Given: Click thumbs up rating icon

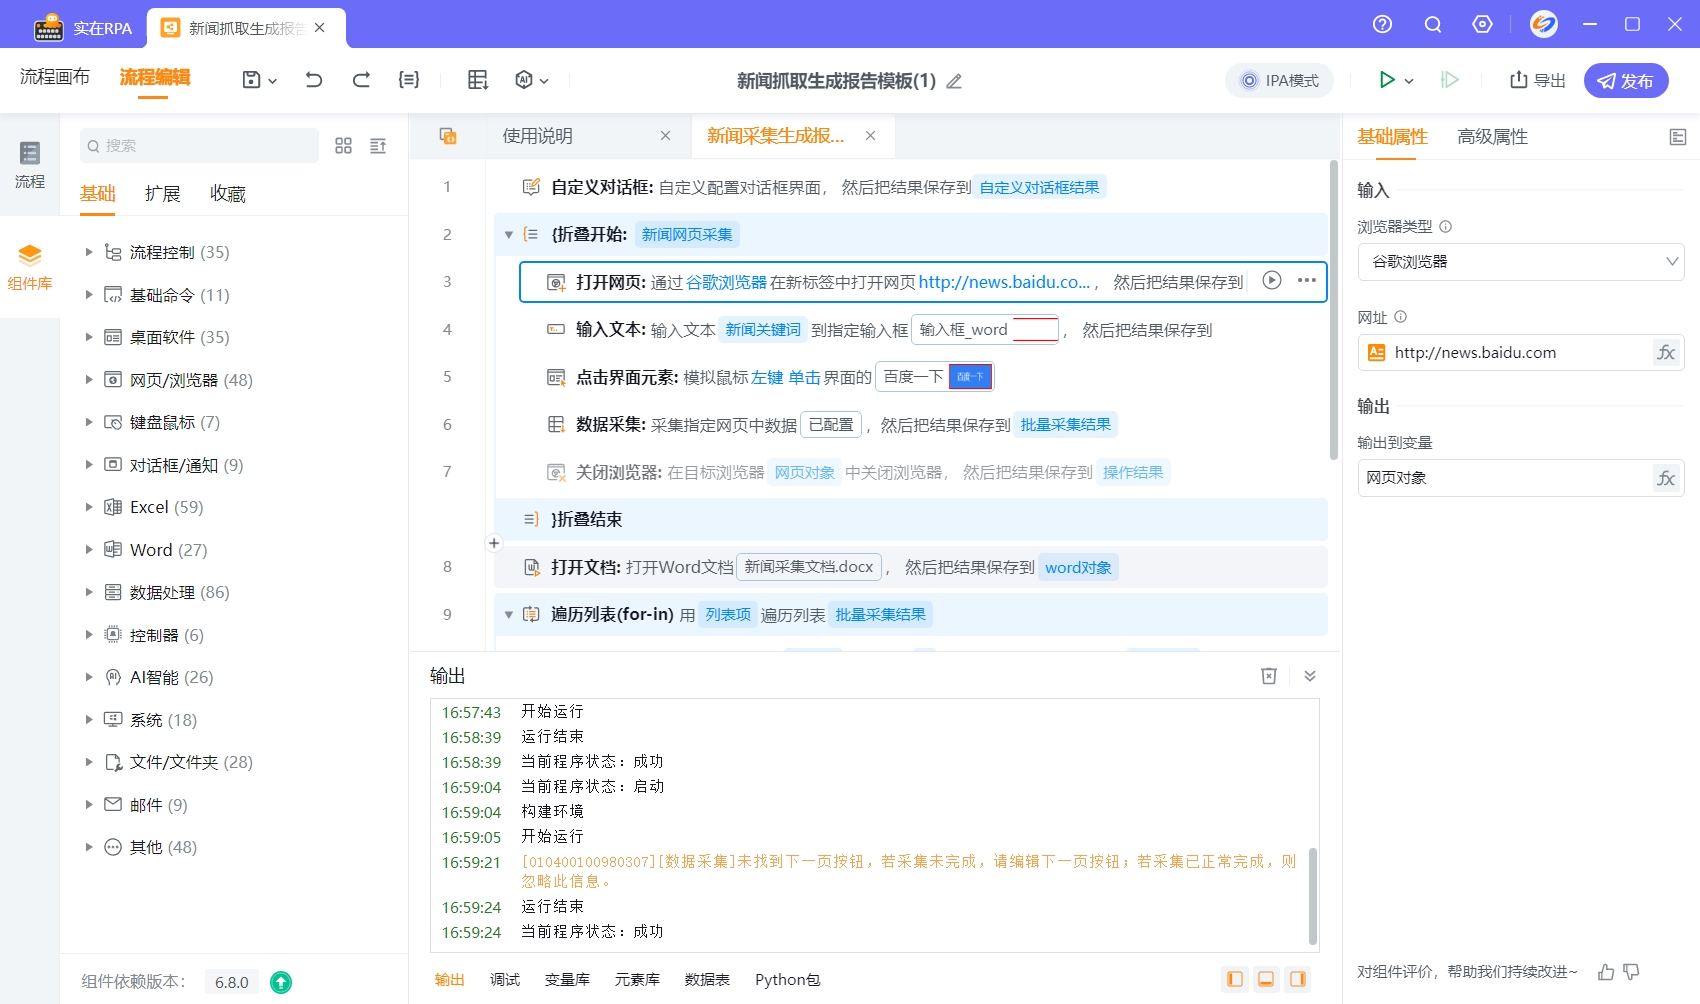Looking at the screenshot, I should [x=1606, y=972].
